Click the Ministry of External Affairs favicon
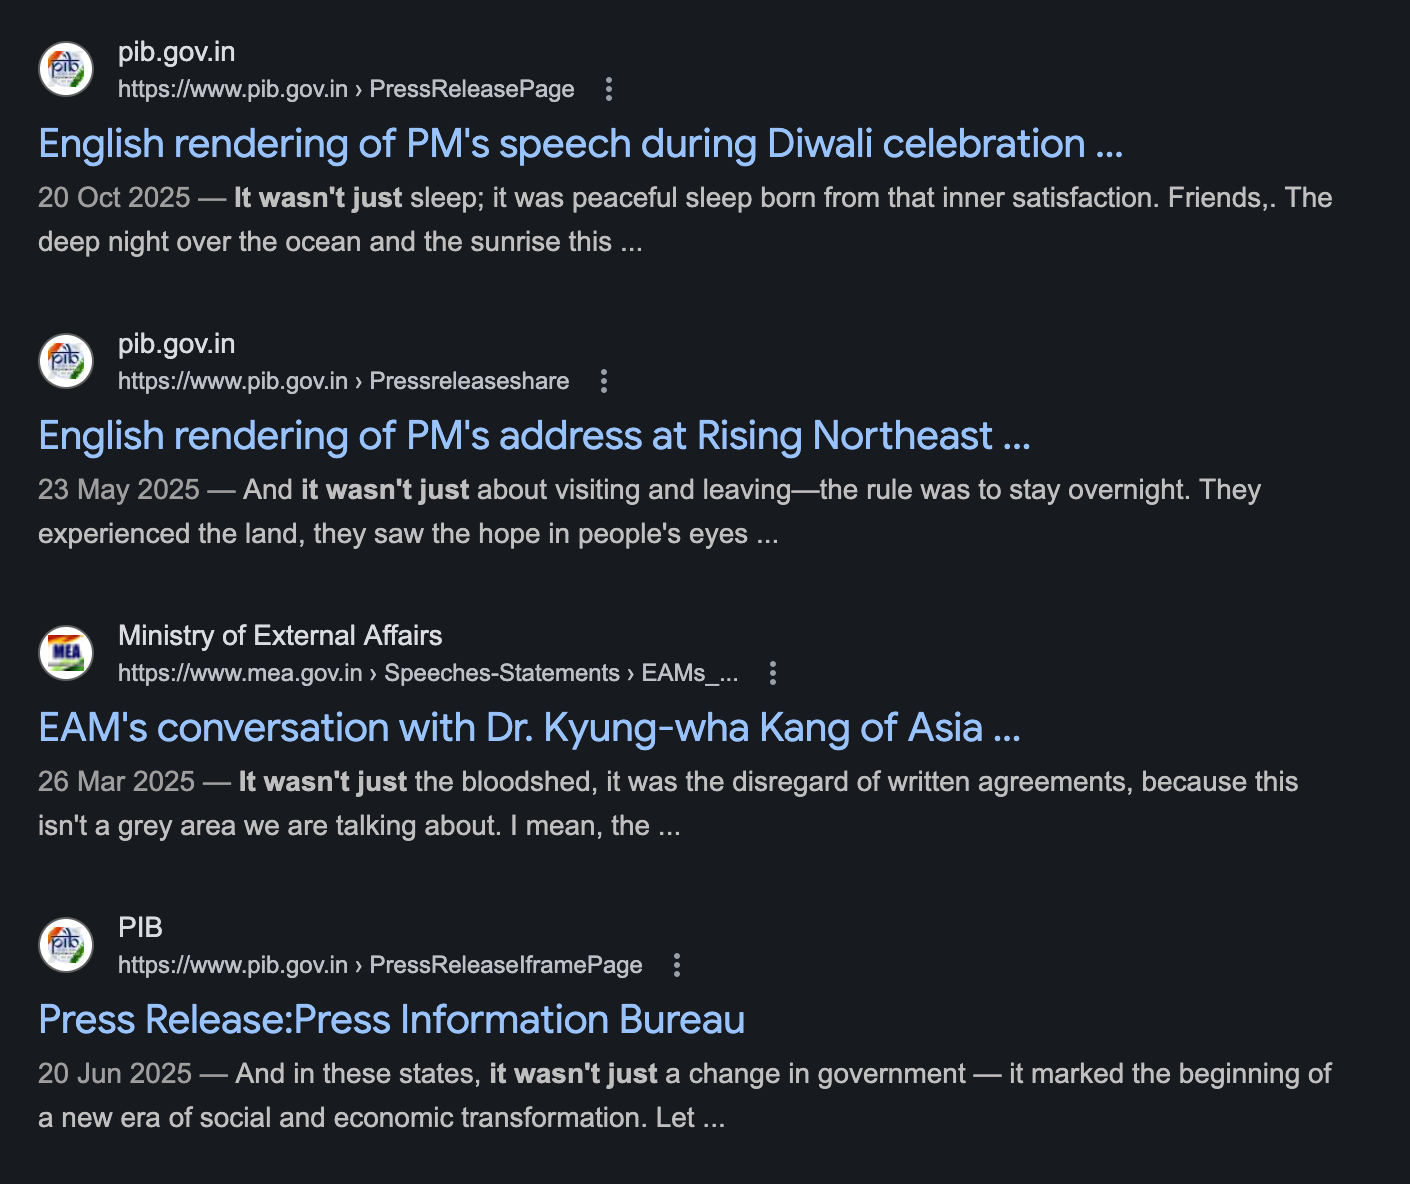1410x1184 pixels. (x=66, y=653)
